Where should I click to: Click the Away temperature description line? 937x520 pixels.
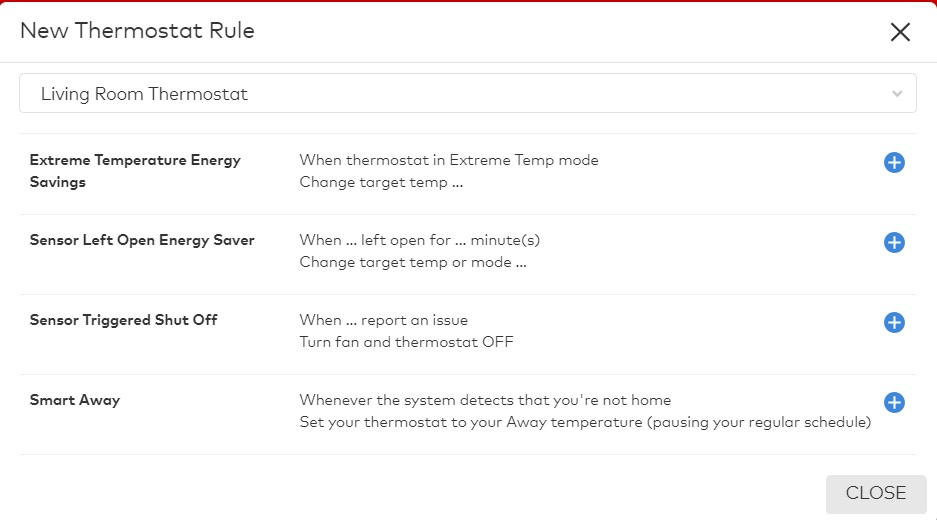point(585,423)
